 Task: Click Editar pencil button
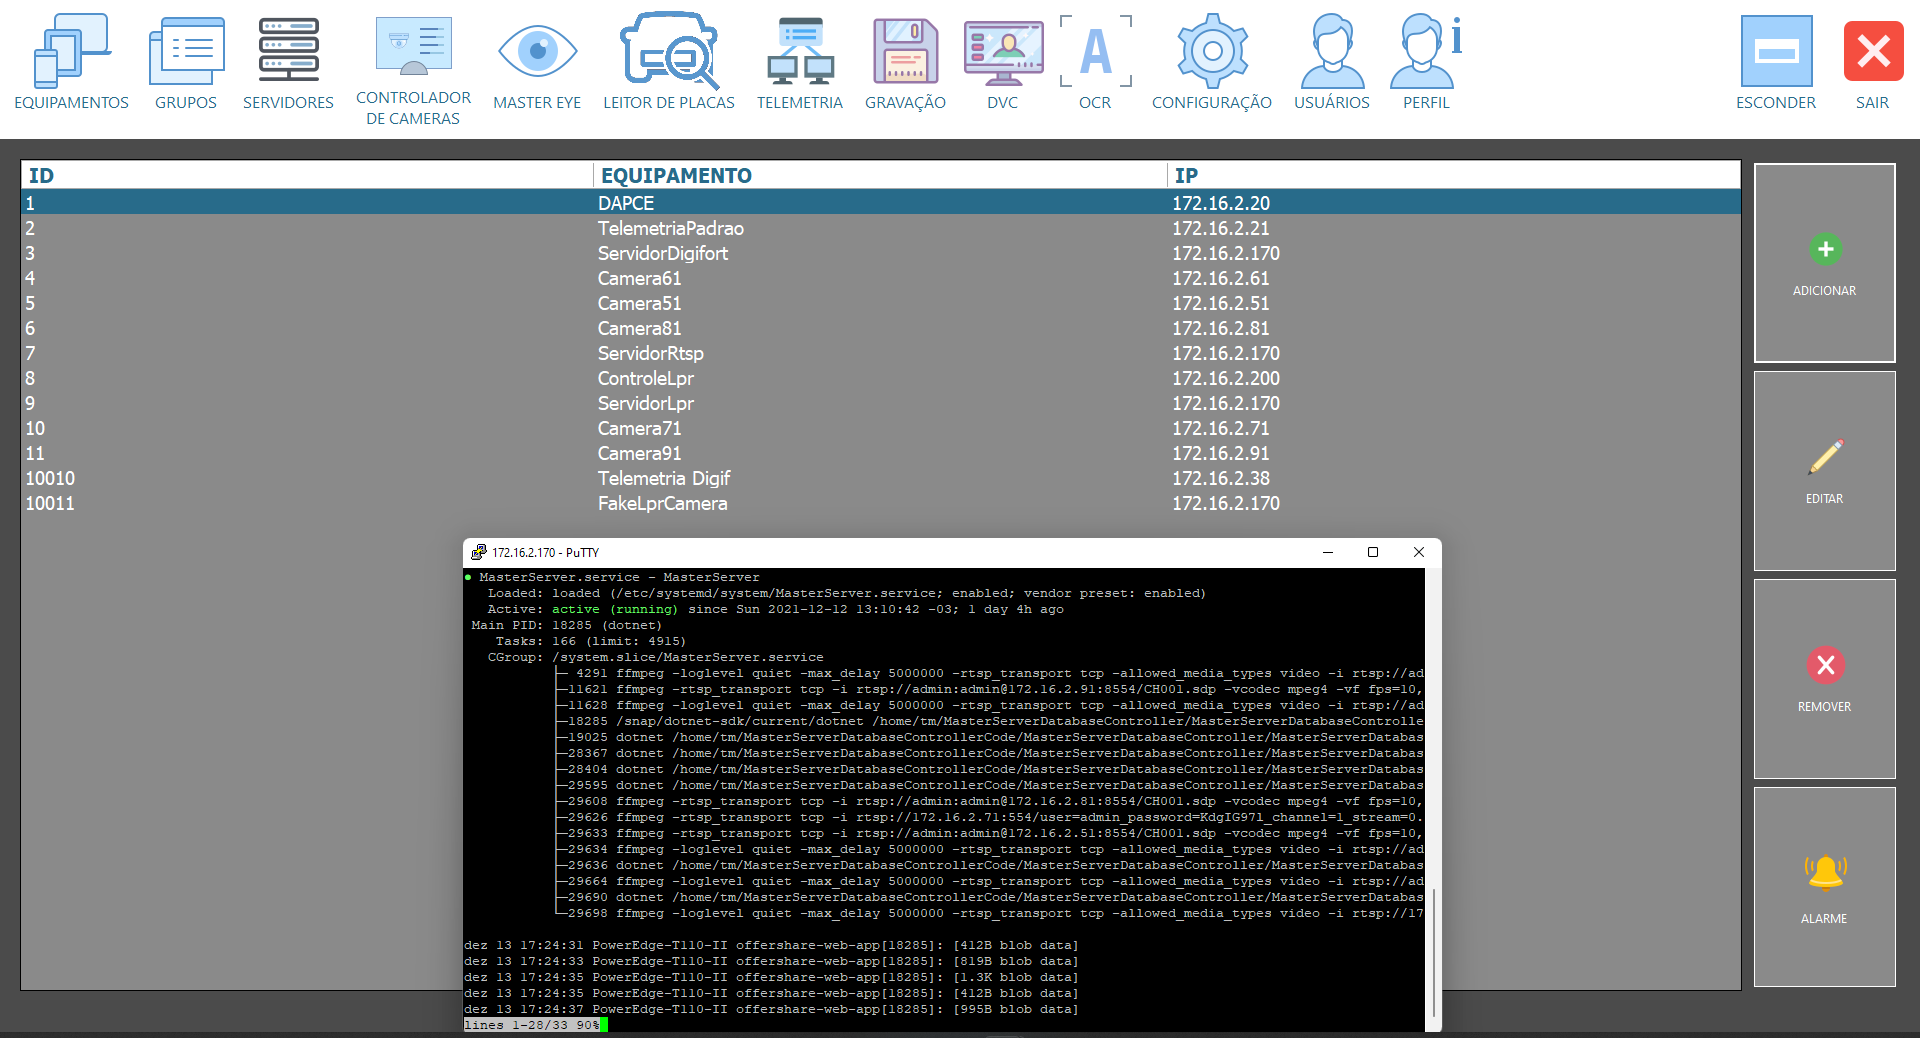pos(1825,471)
